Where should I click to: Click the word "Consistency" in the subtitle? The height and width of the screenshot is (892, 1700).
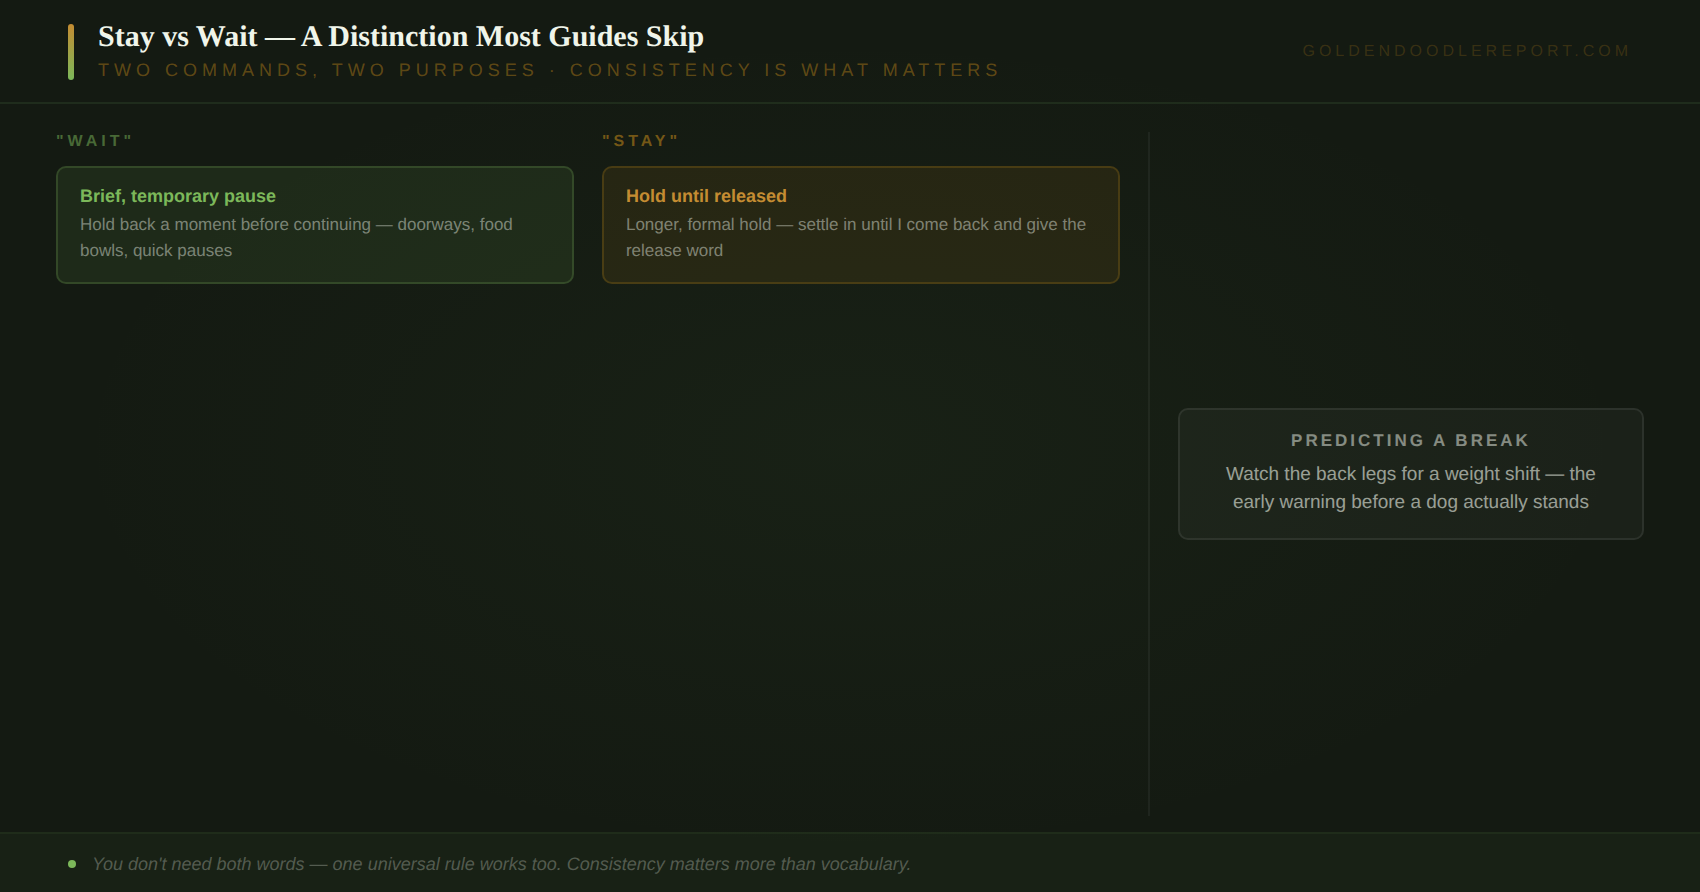[661, 70]
